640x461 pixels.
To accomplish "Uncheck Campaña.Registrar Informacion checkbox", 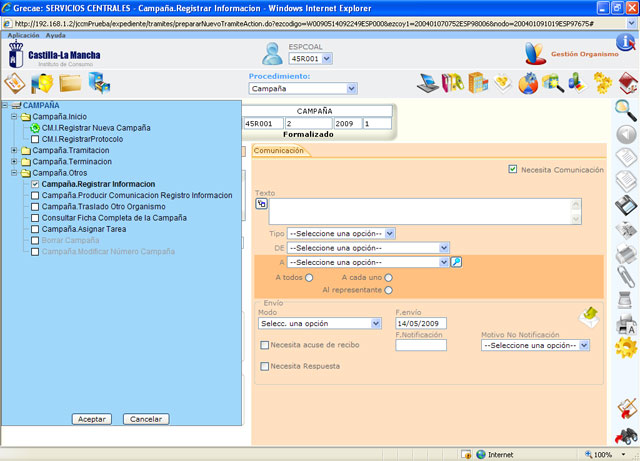I will point(35,184).
